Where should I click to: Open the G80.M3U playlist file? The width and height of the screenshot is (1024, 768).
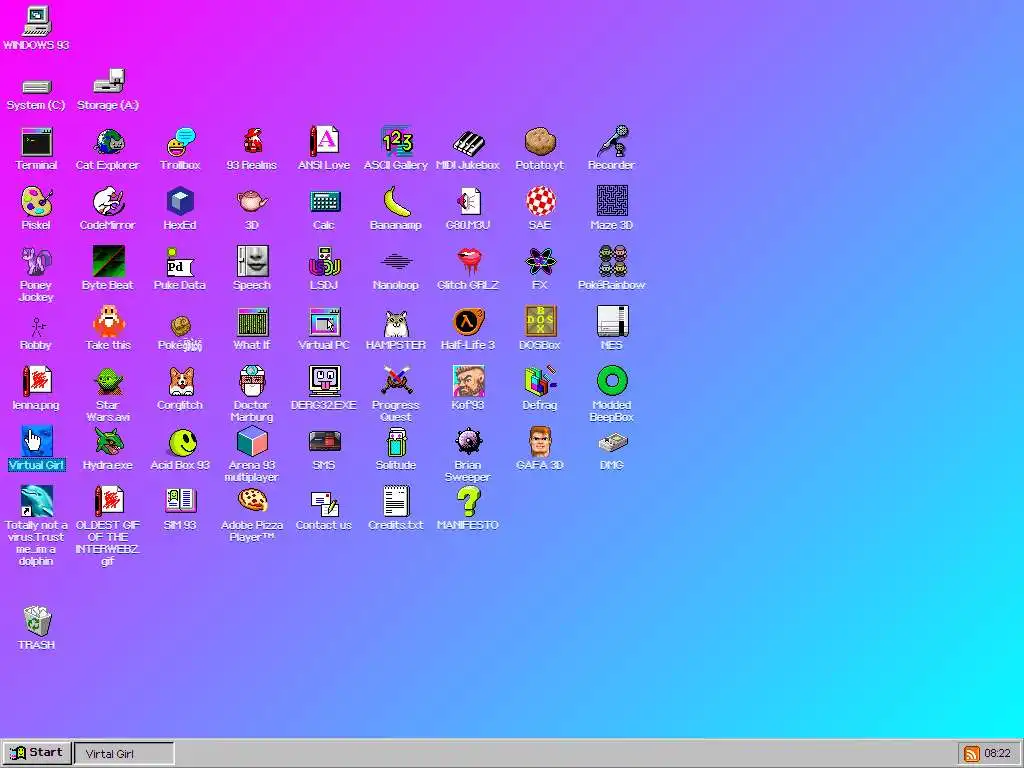[468, 202]
